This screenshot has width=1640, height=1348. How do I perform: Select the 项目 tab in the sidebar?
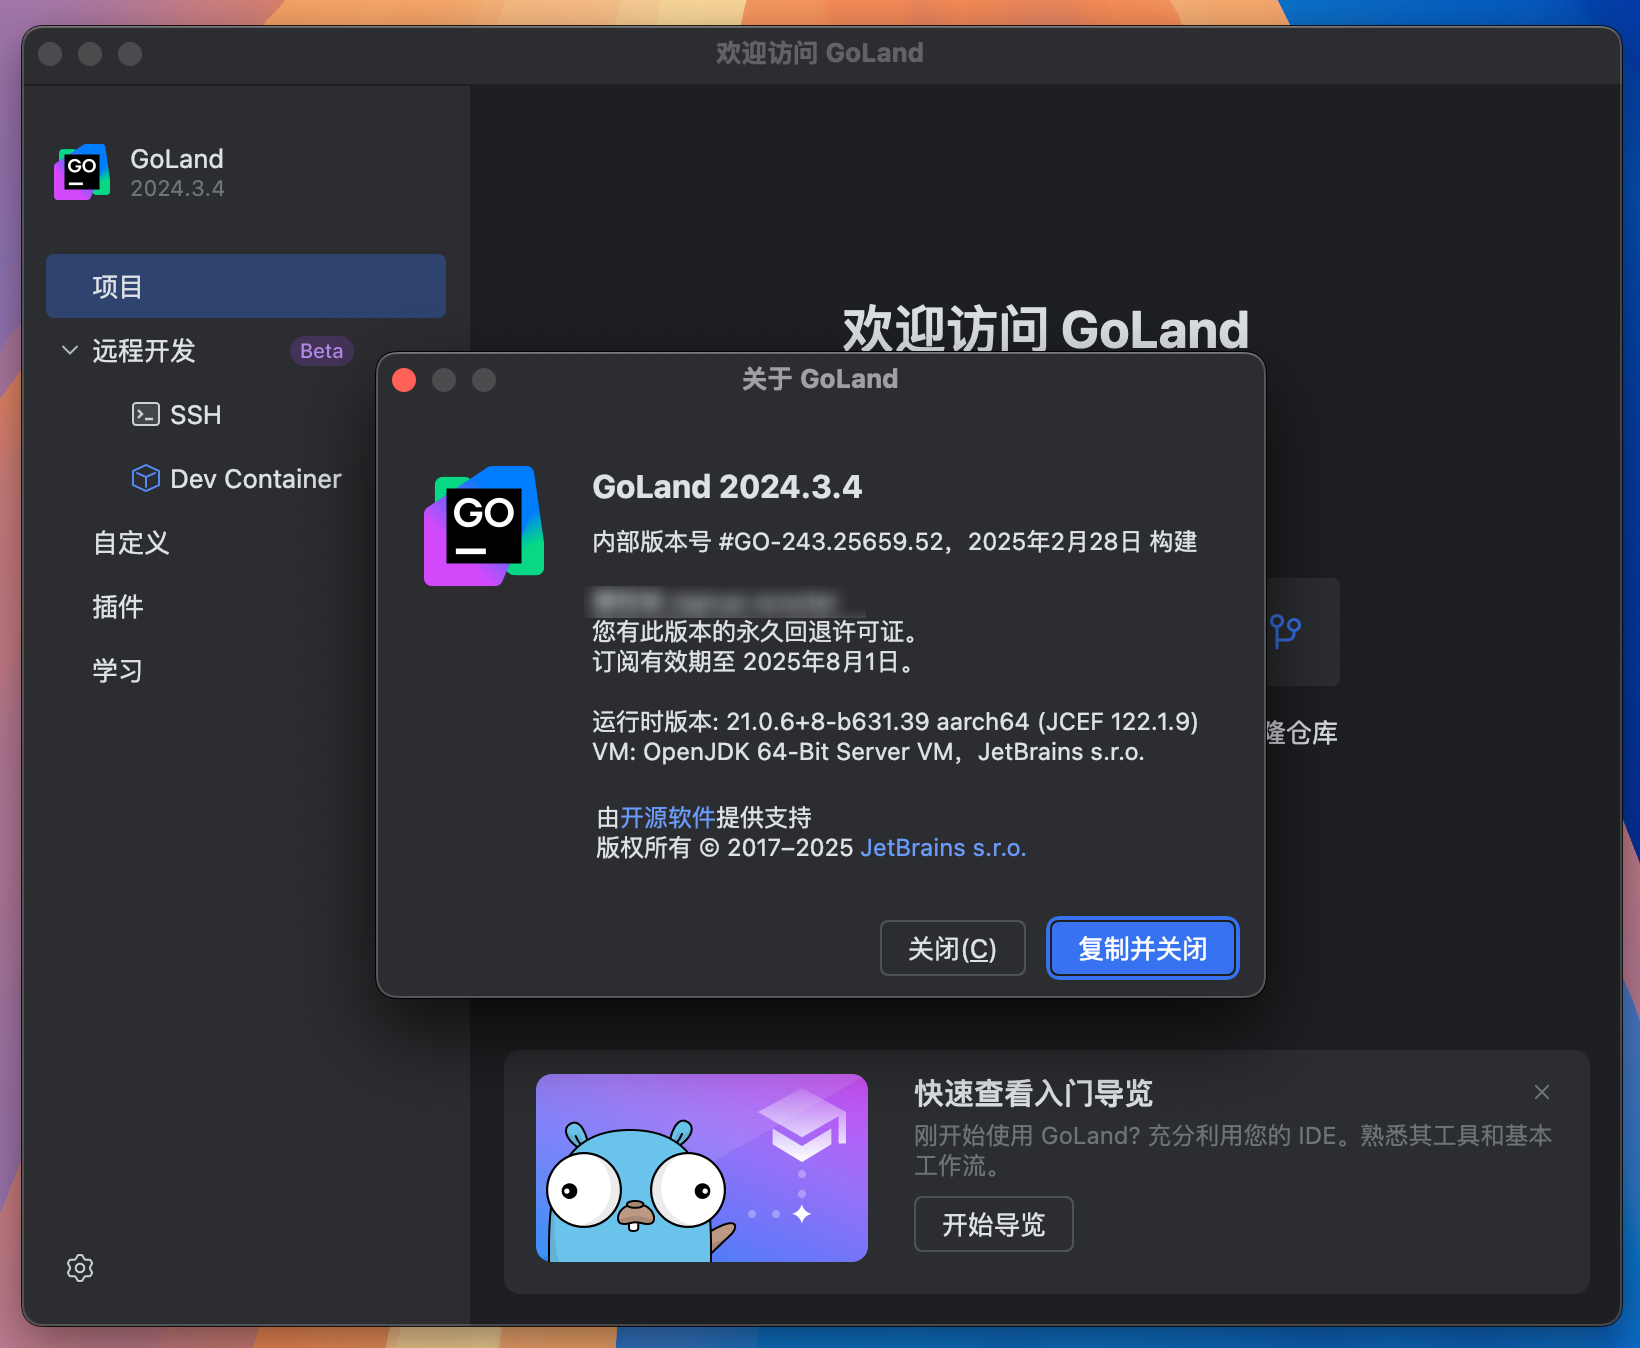coord(246,286)
